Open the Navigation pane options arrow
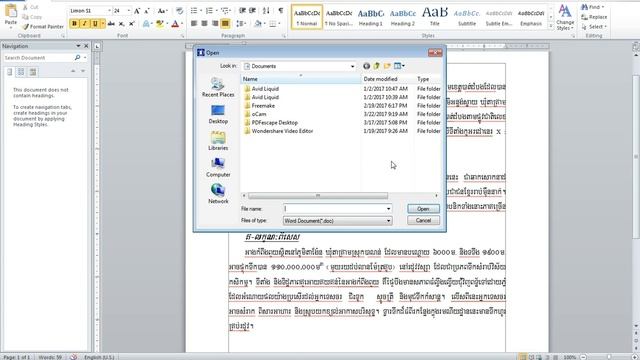The image size is (640, 360). pyautogui.click(x=78, y=46)
